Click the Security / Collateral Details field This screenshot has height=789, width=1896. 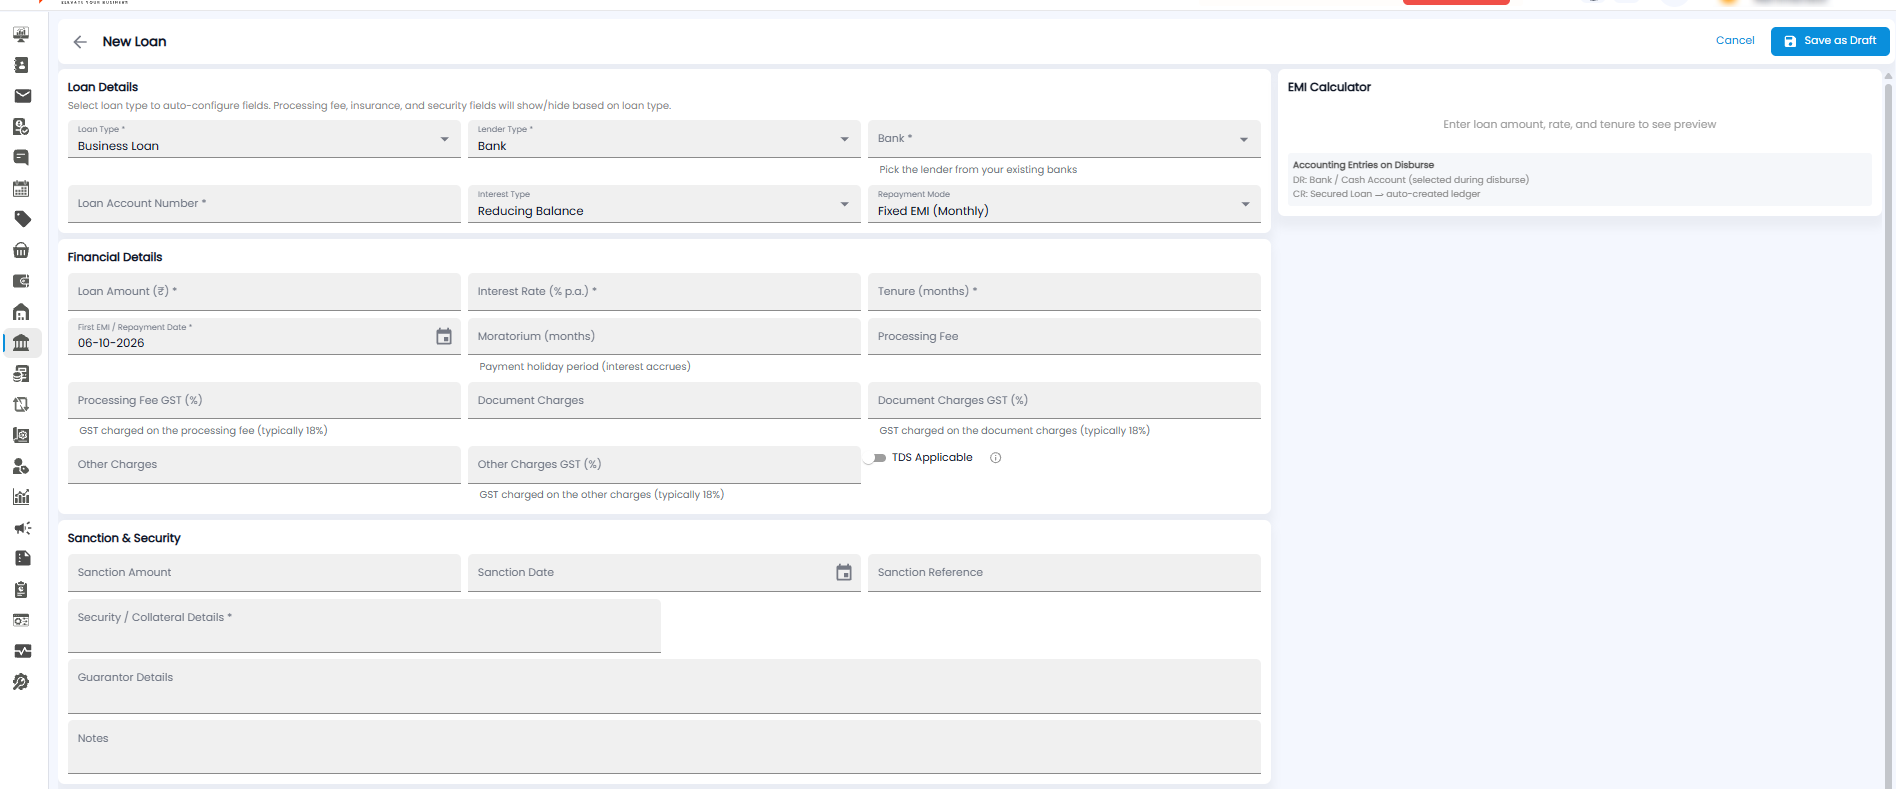pyautogui.click(x=364, y=626)
